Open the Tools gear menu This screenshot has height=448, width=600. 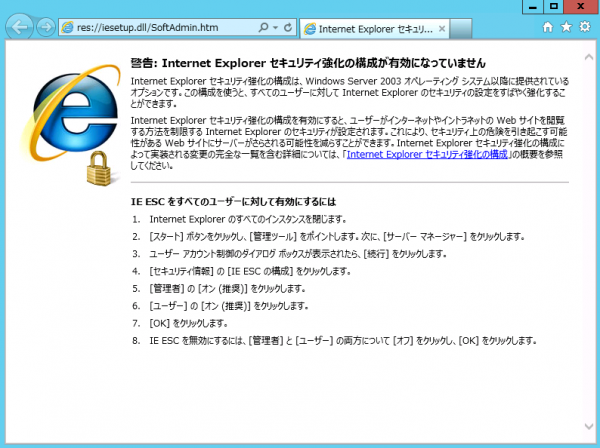click(x=584, y=30)
